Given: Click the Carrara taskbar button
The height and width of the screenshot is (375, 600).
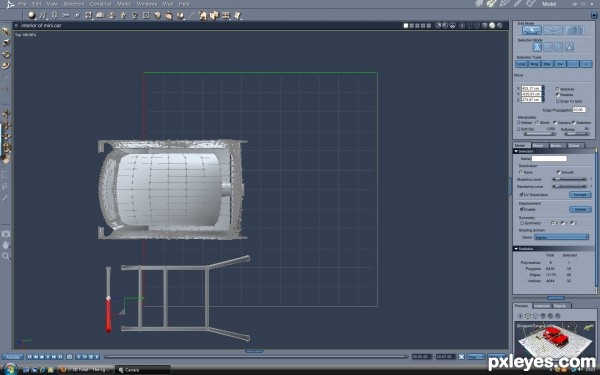Looking at the screenshot, I should pyautogui.click(x=142, y=370).
